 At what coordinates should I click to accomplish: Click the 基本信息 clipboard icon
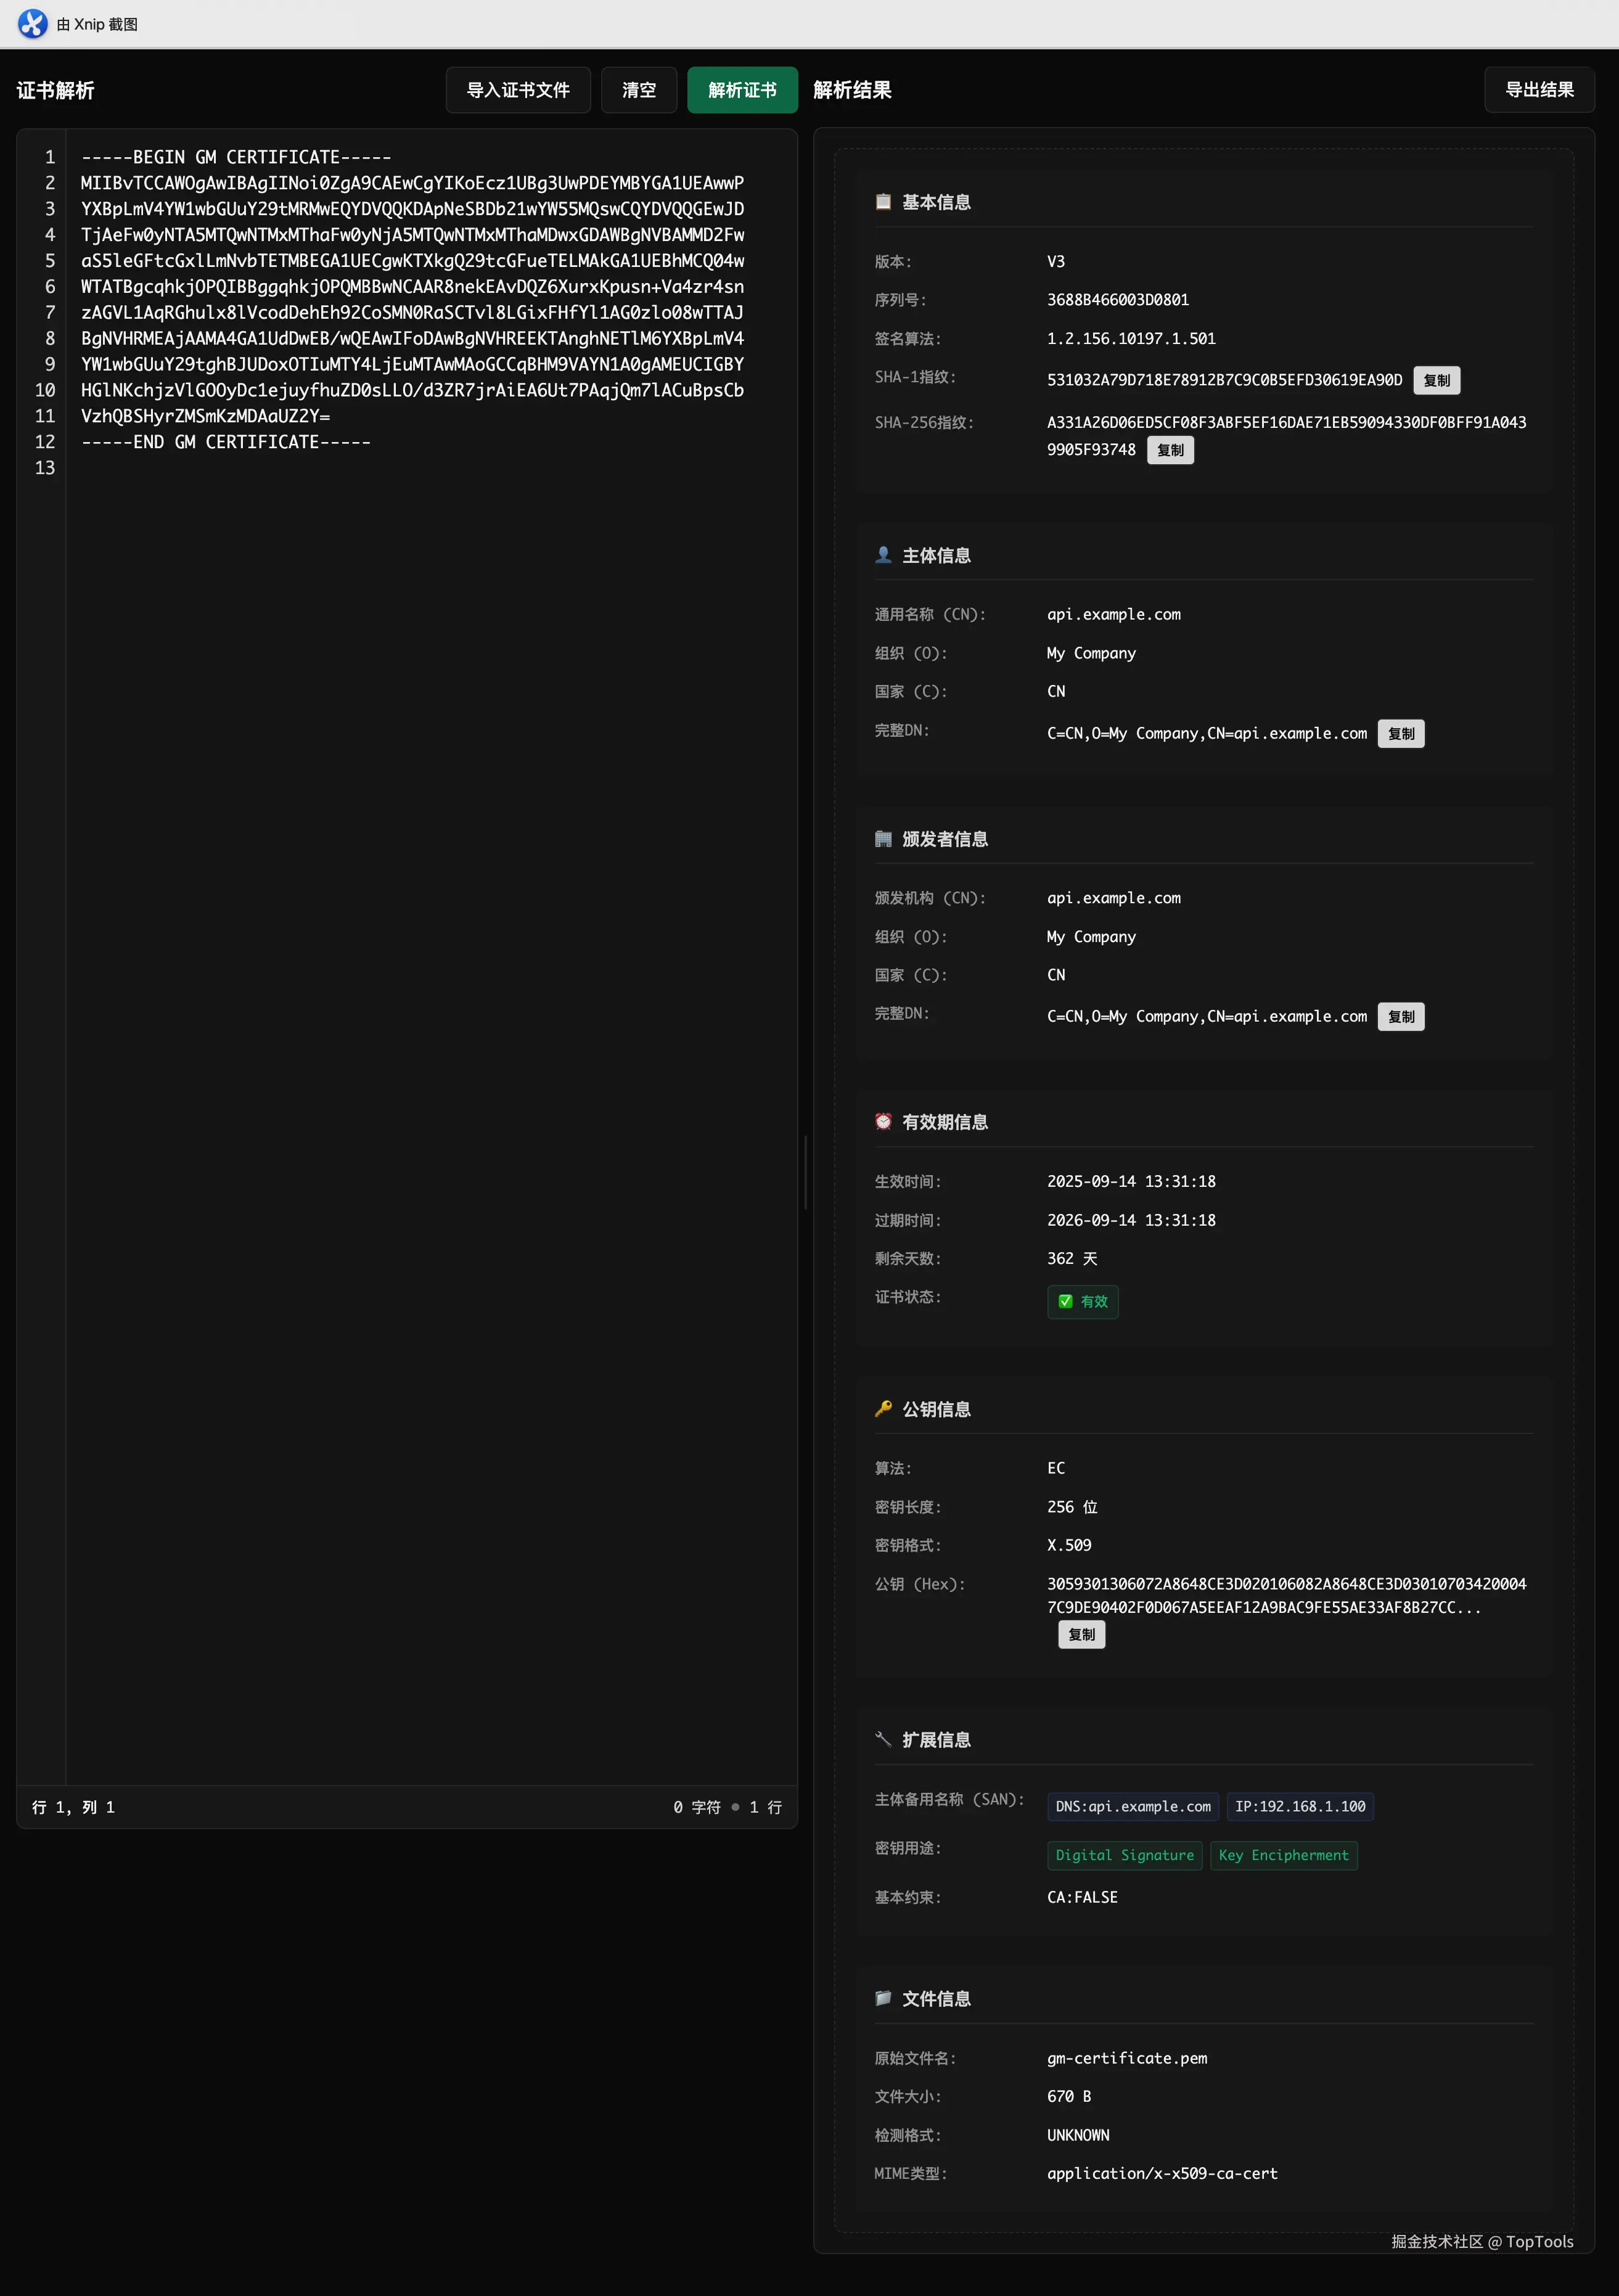[x=883, y=201]
